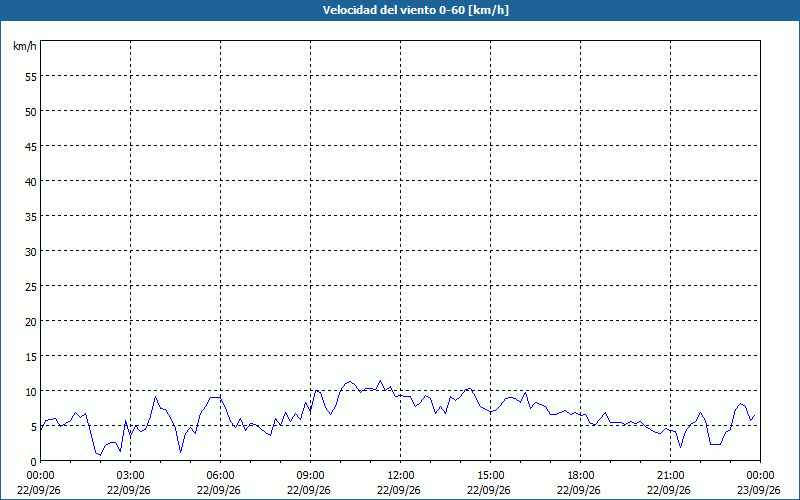Click the 10 value on the y-axis
800x500 pixels.
tap(31, 392)
